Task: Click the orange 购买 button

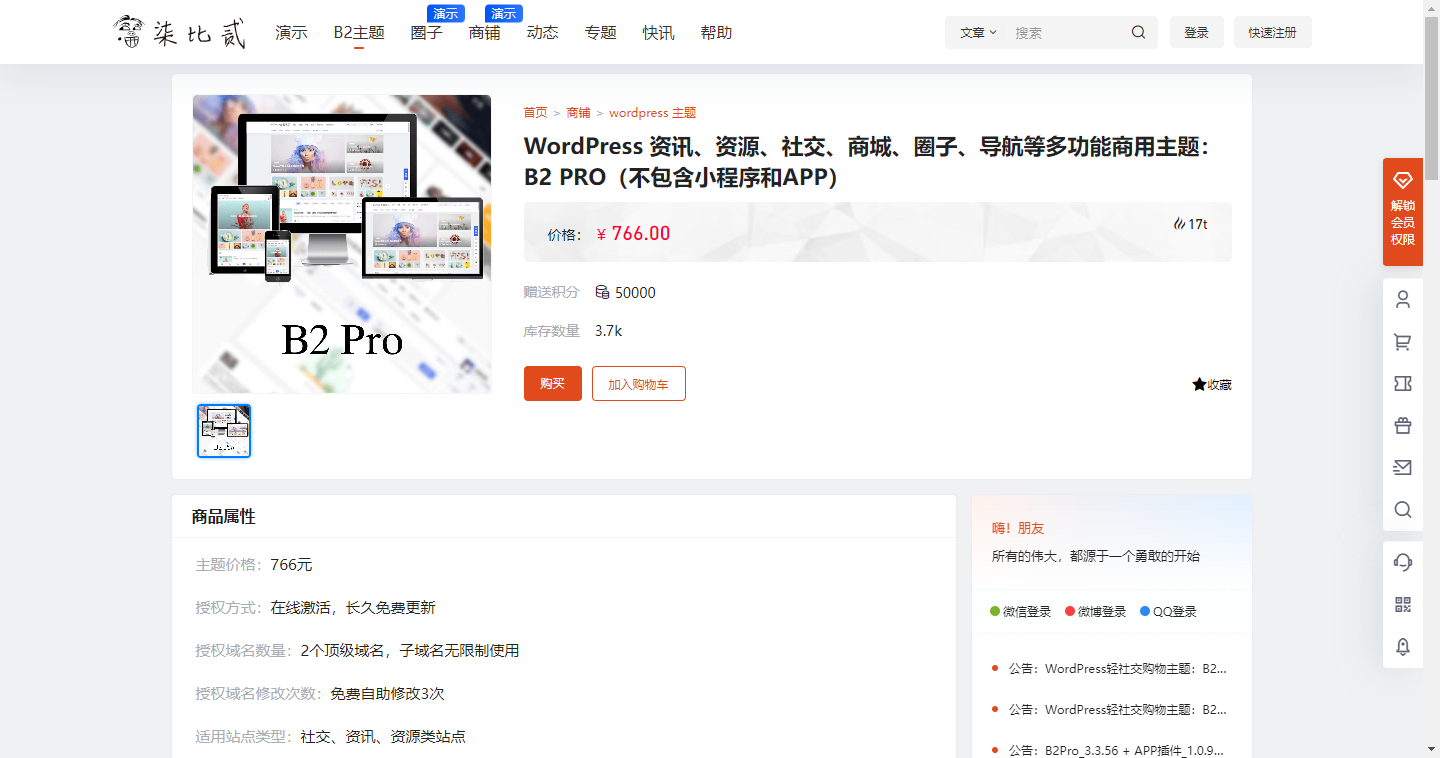Action: click(x=553, y=383)
